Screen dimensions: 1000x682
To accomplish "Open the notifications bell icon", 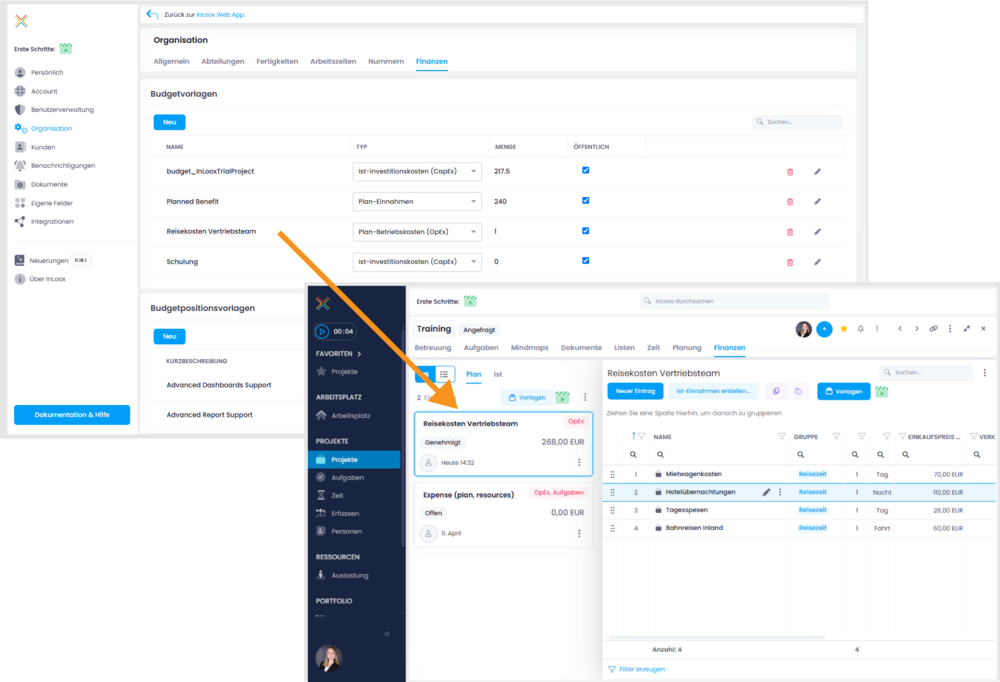I will pyautogui.click(x=860, y=329).
